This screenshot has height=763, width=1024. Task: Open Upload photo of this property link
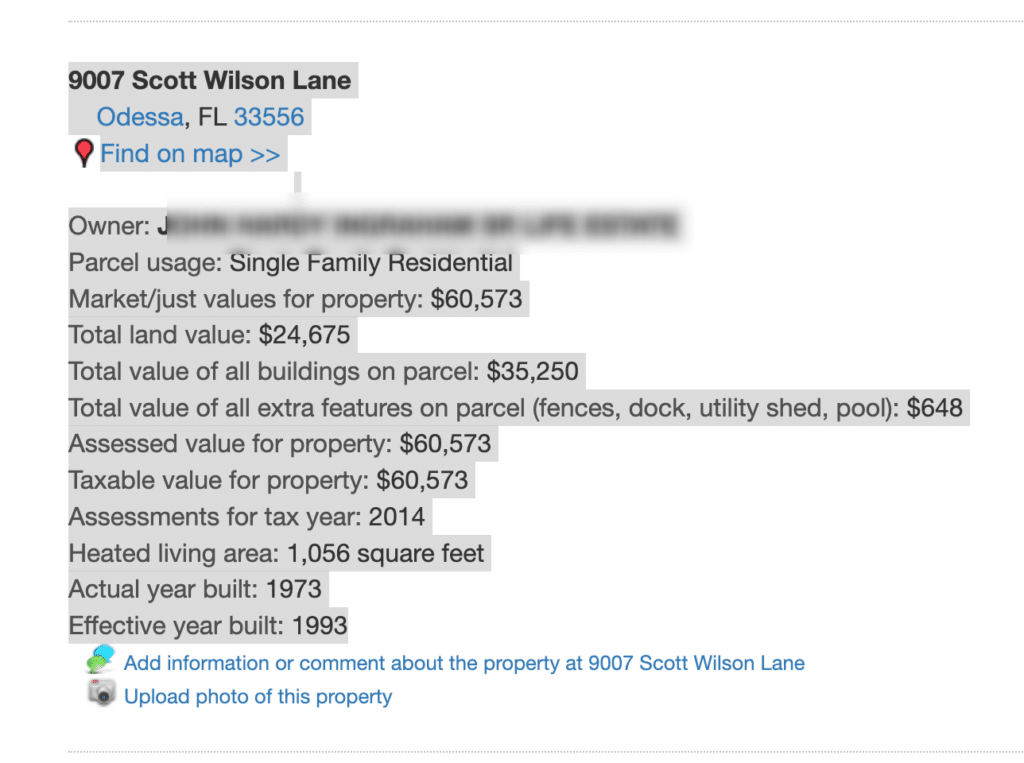(x=258, y=696)
